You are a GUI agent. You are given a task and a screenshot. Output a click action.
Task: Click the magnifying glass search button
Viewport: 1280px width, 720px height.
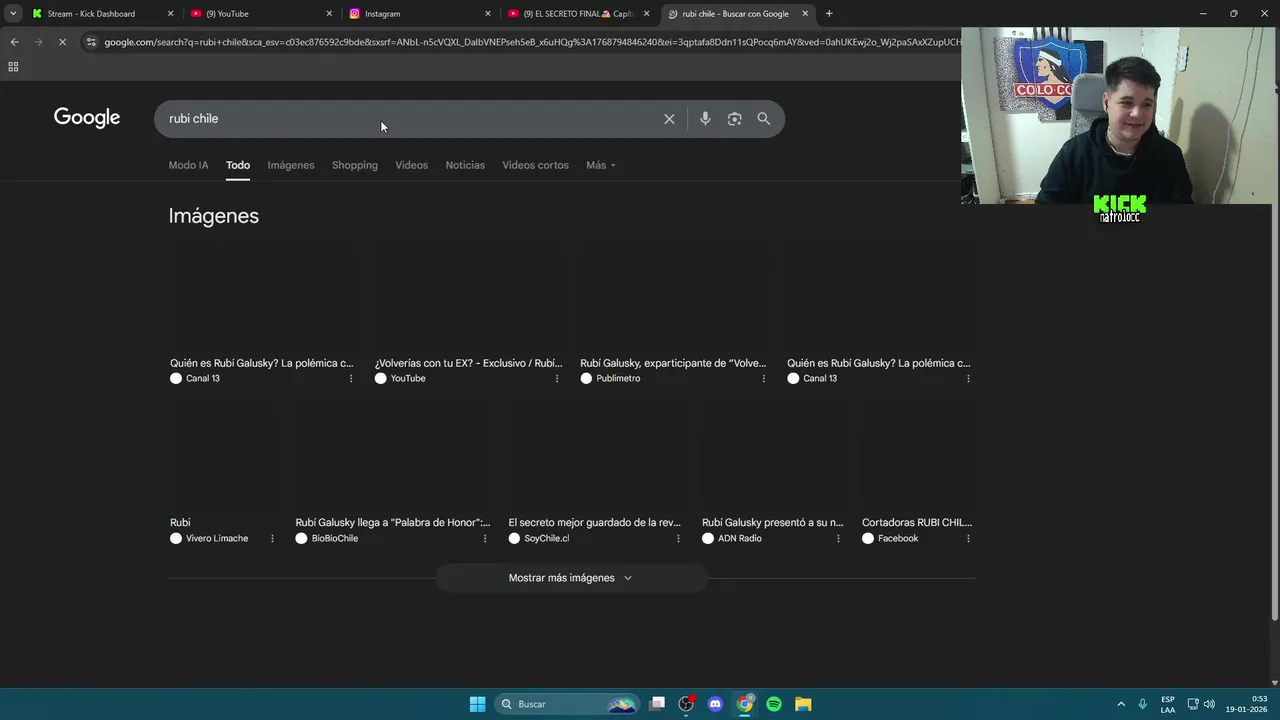763,119
